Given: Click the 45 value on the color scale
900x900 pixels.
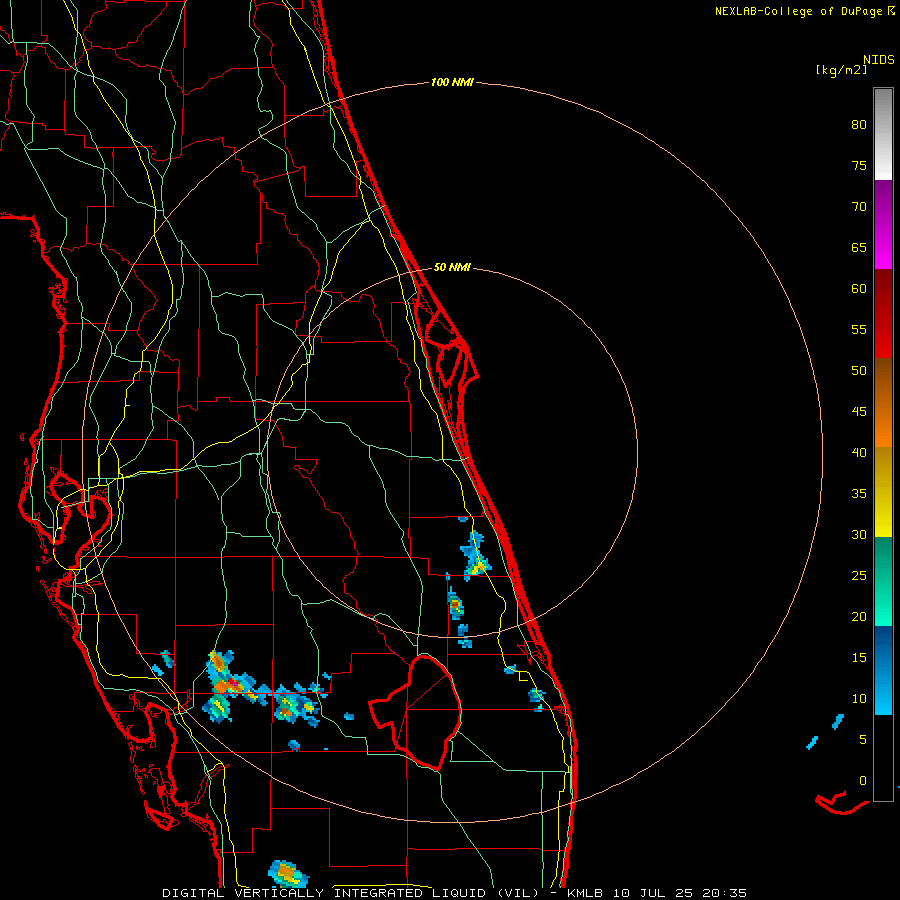Looking at the screenshot, I should [859, 412].
